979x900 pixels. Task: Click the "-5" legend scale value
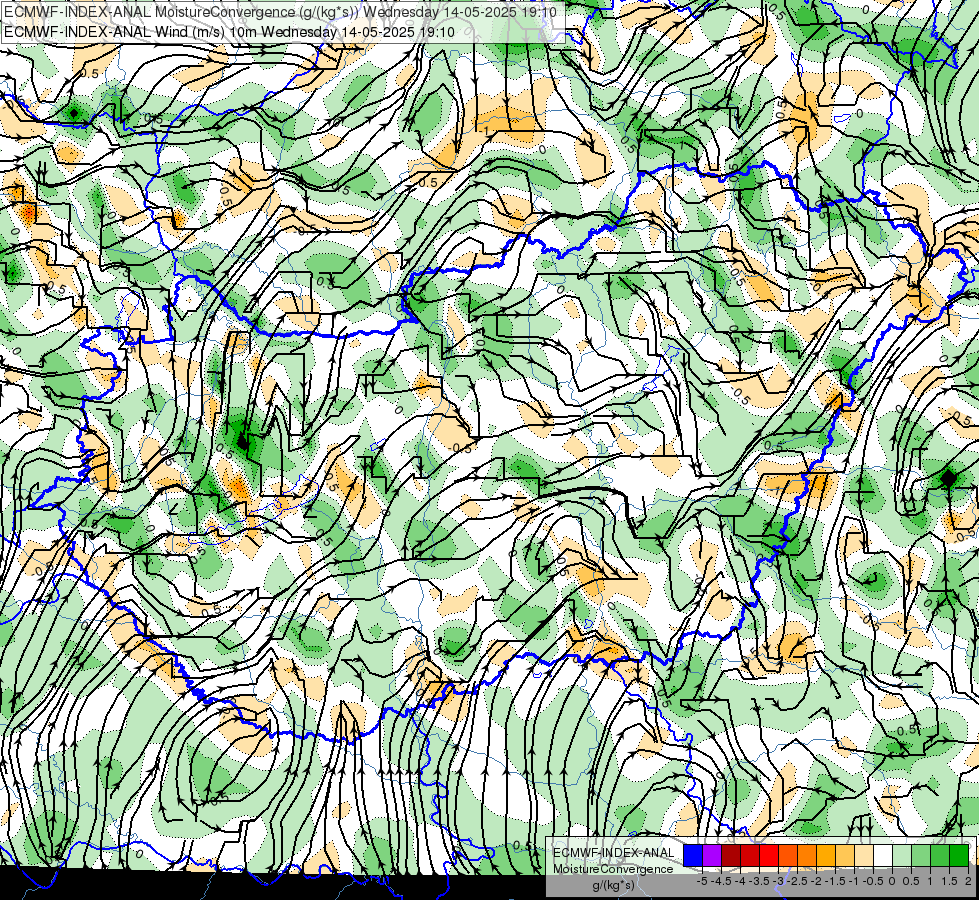(x=702, y=881)
